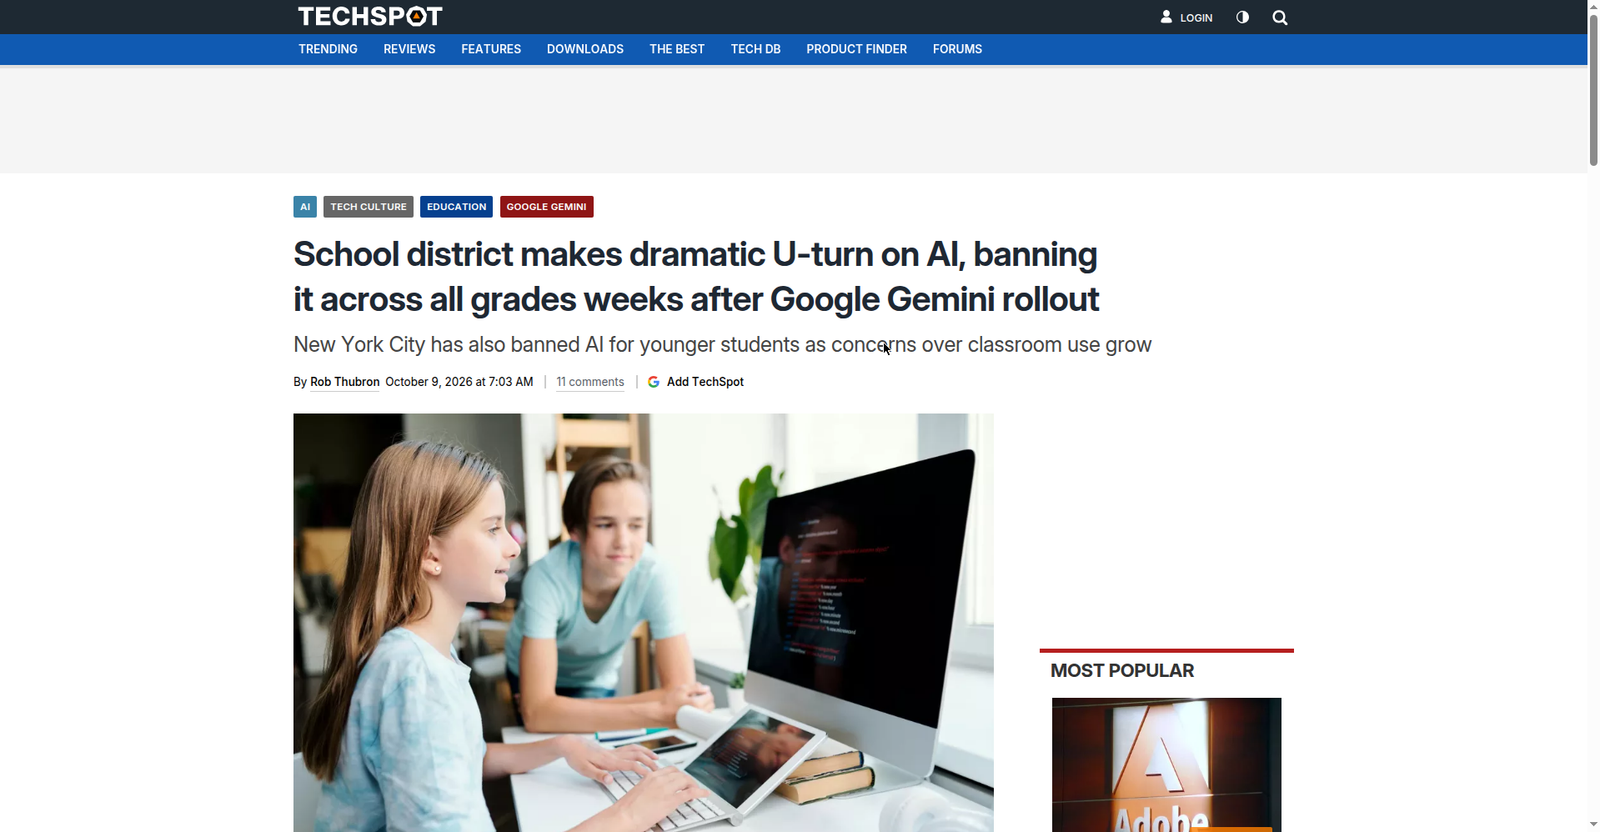Toggle the dark mode contrast icon

[1242, 17]
